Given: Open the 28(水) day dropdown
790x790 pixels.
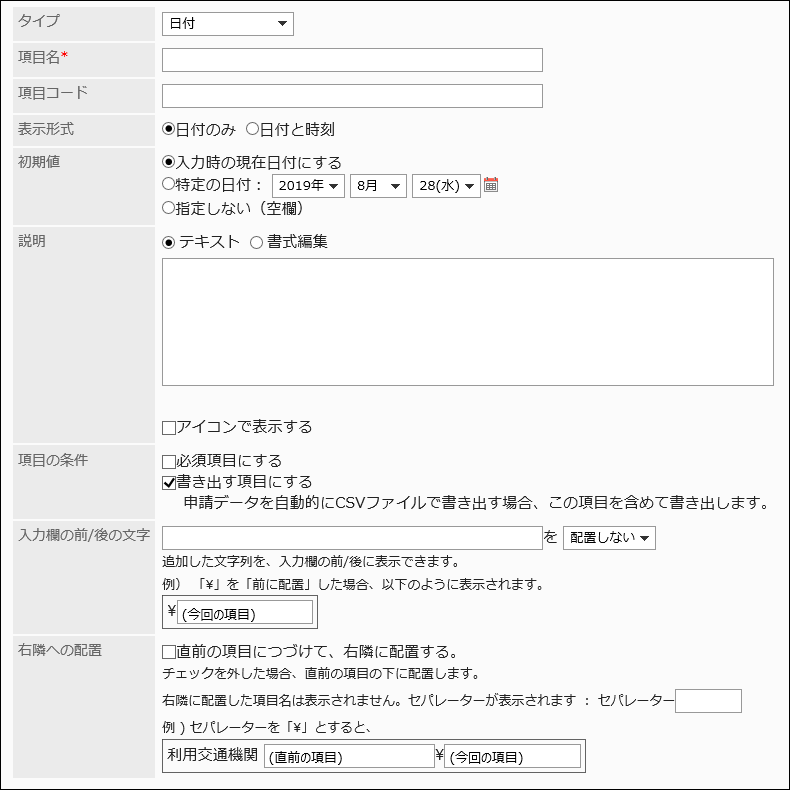Looking at the screenshot, I should coord(446,186).
